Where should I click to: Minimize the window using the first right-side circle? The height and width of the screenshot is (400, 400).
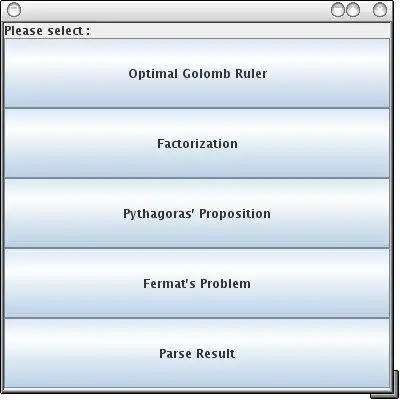tap(338, 10)
